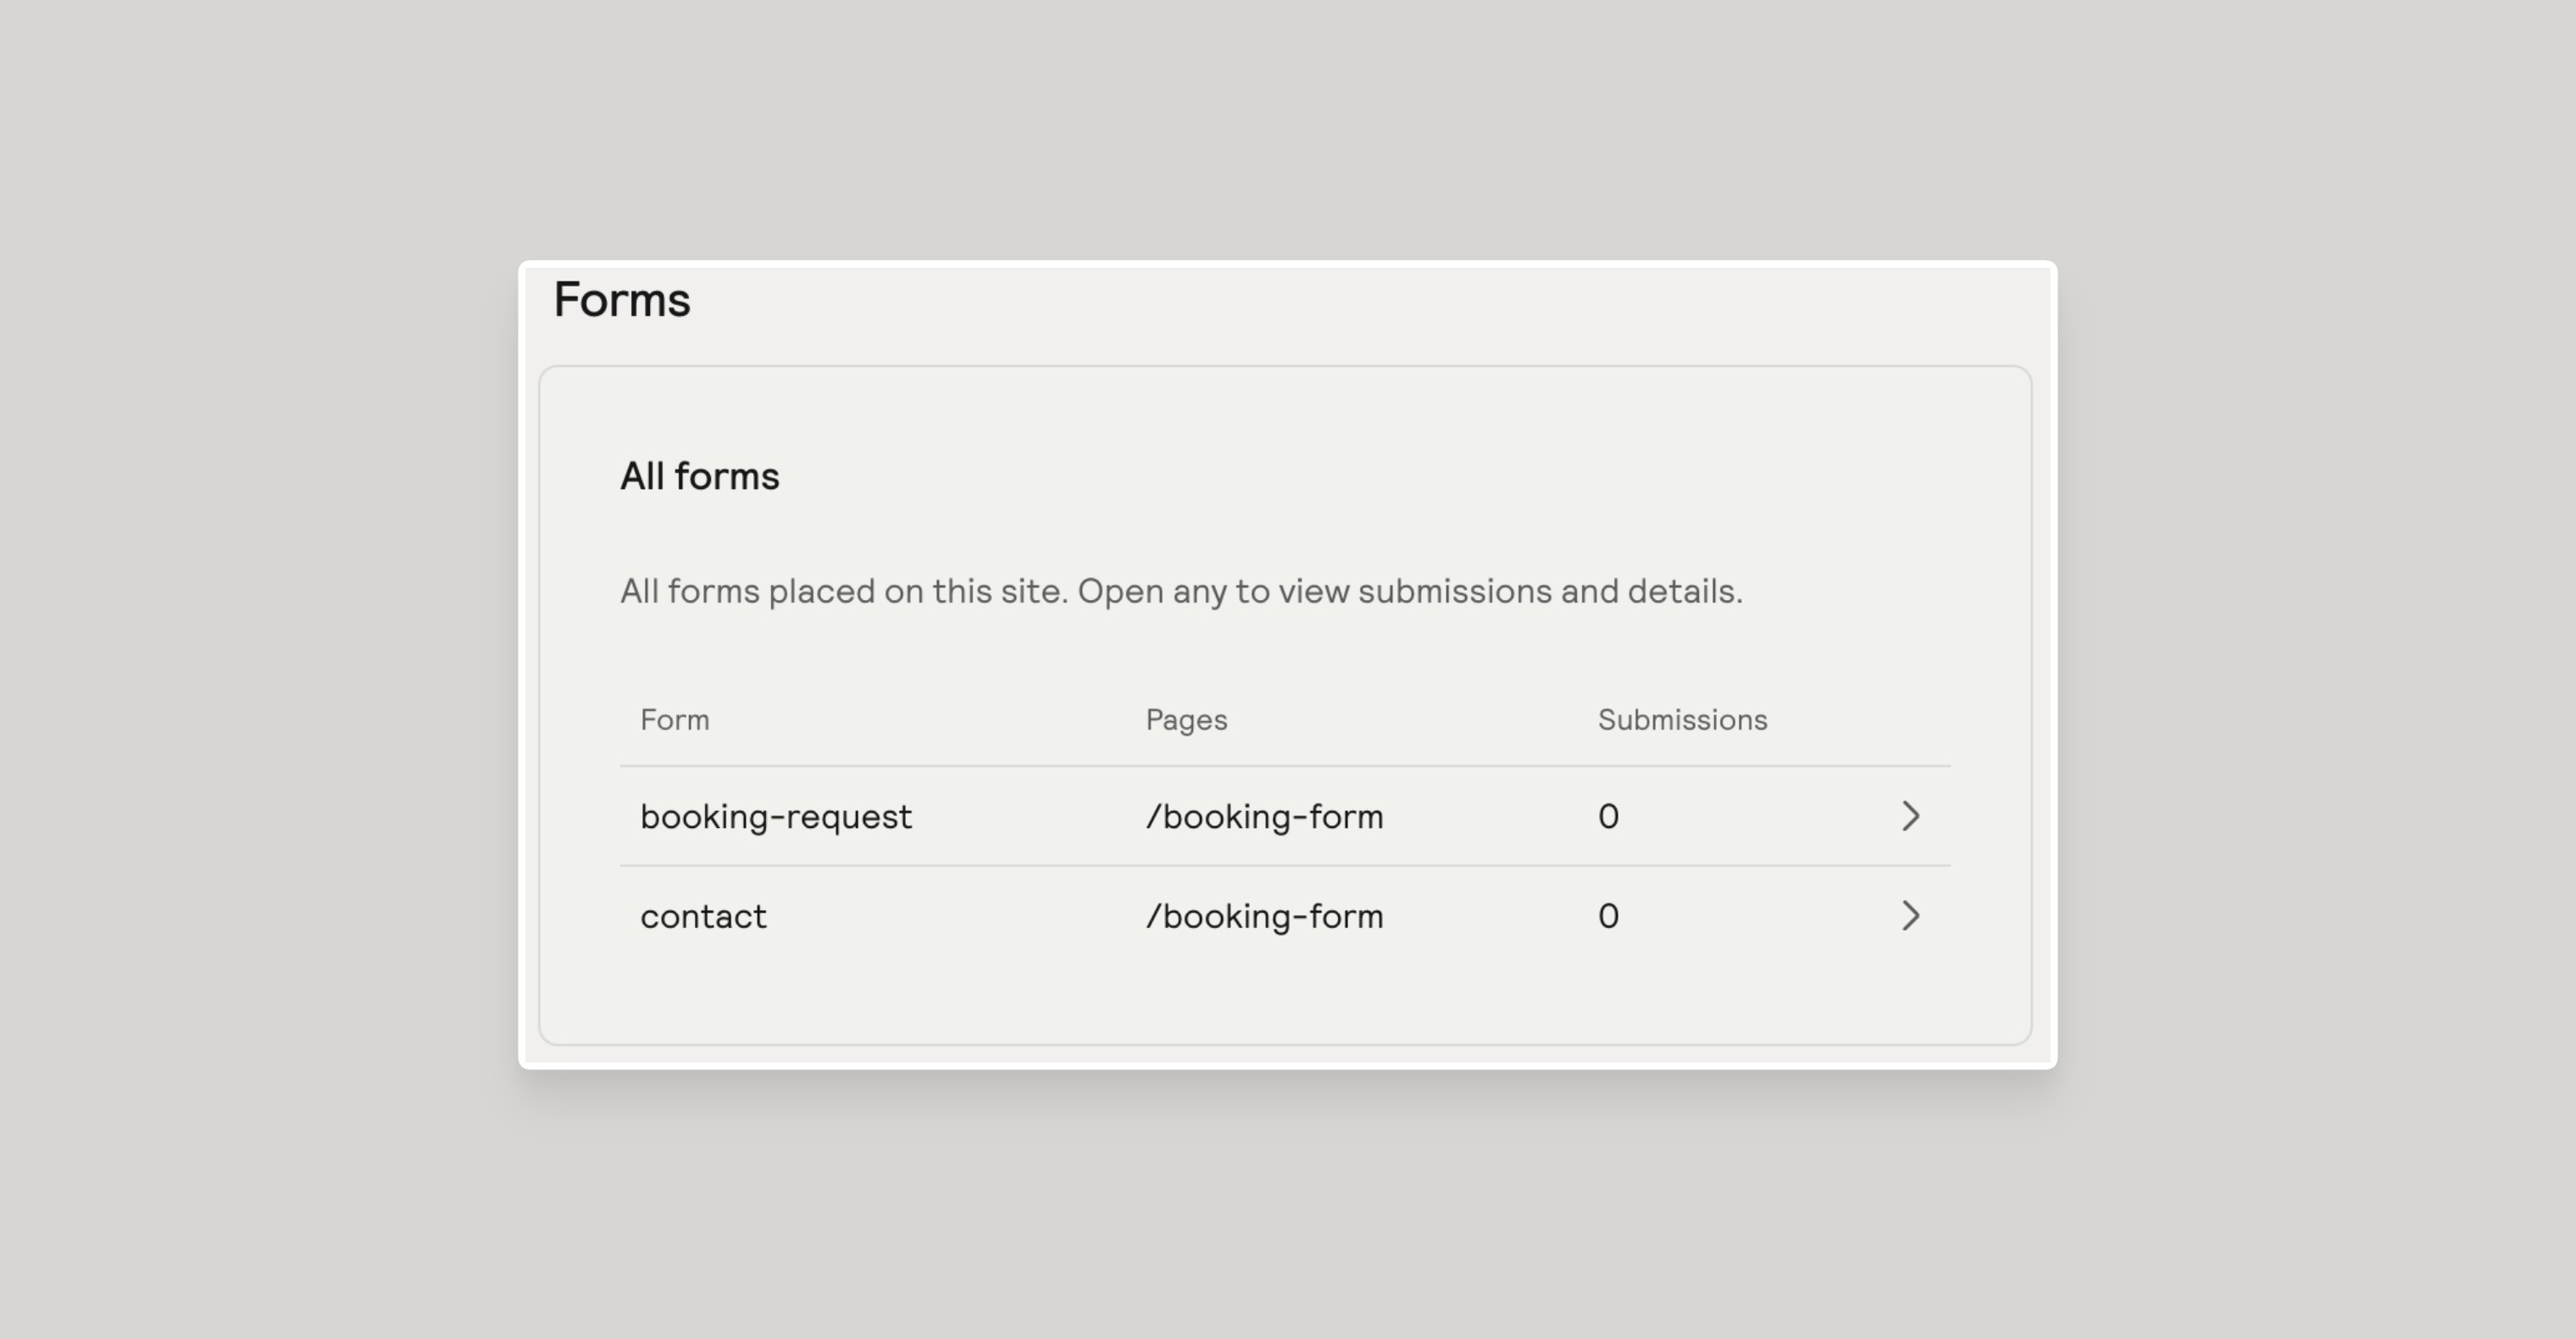Screen dimensions: 2576x1339
Task: Click the Submissions column header
Action: (1682, 720)
